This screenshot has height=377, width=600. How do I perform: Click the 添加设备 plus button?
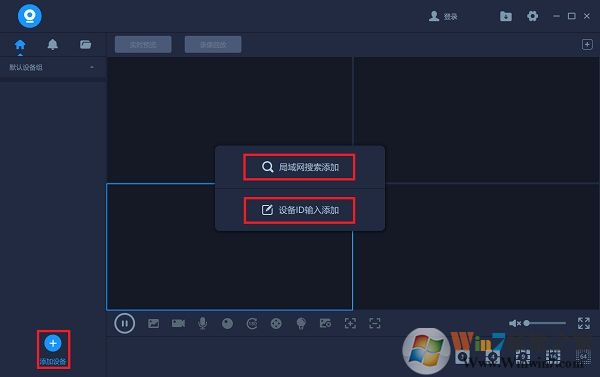tap(53, 343)
